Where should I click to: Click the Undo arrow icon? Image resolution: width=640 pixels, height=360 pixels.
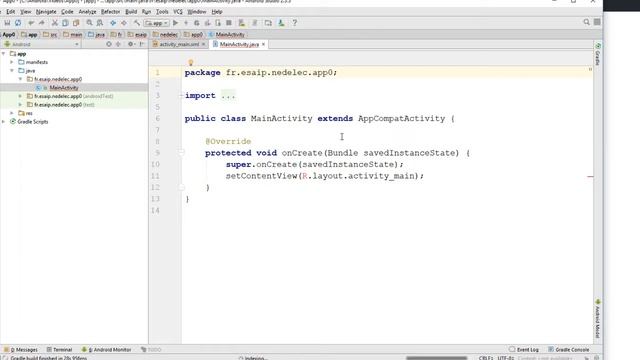tap(31, 23)
